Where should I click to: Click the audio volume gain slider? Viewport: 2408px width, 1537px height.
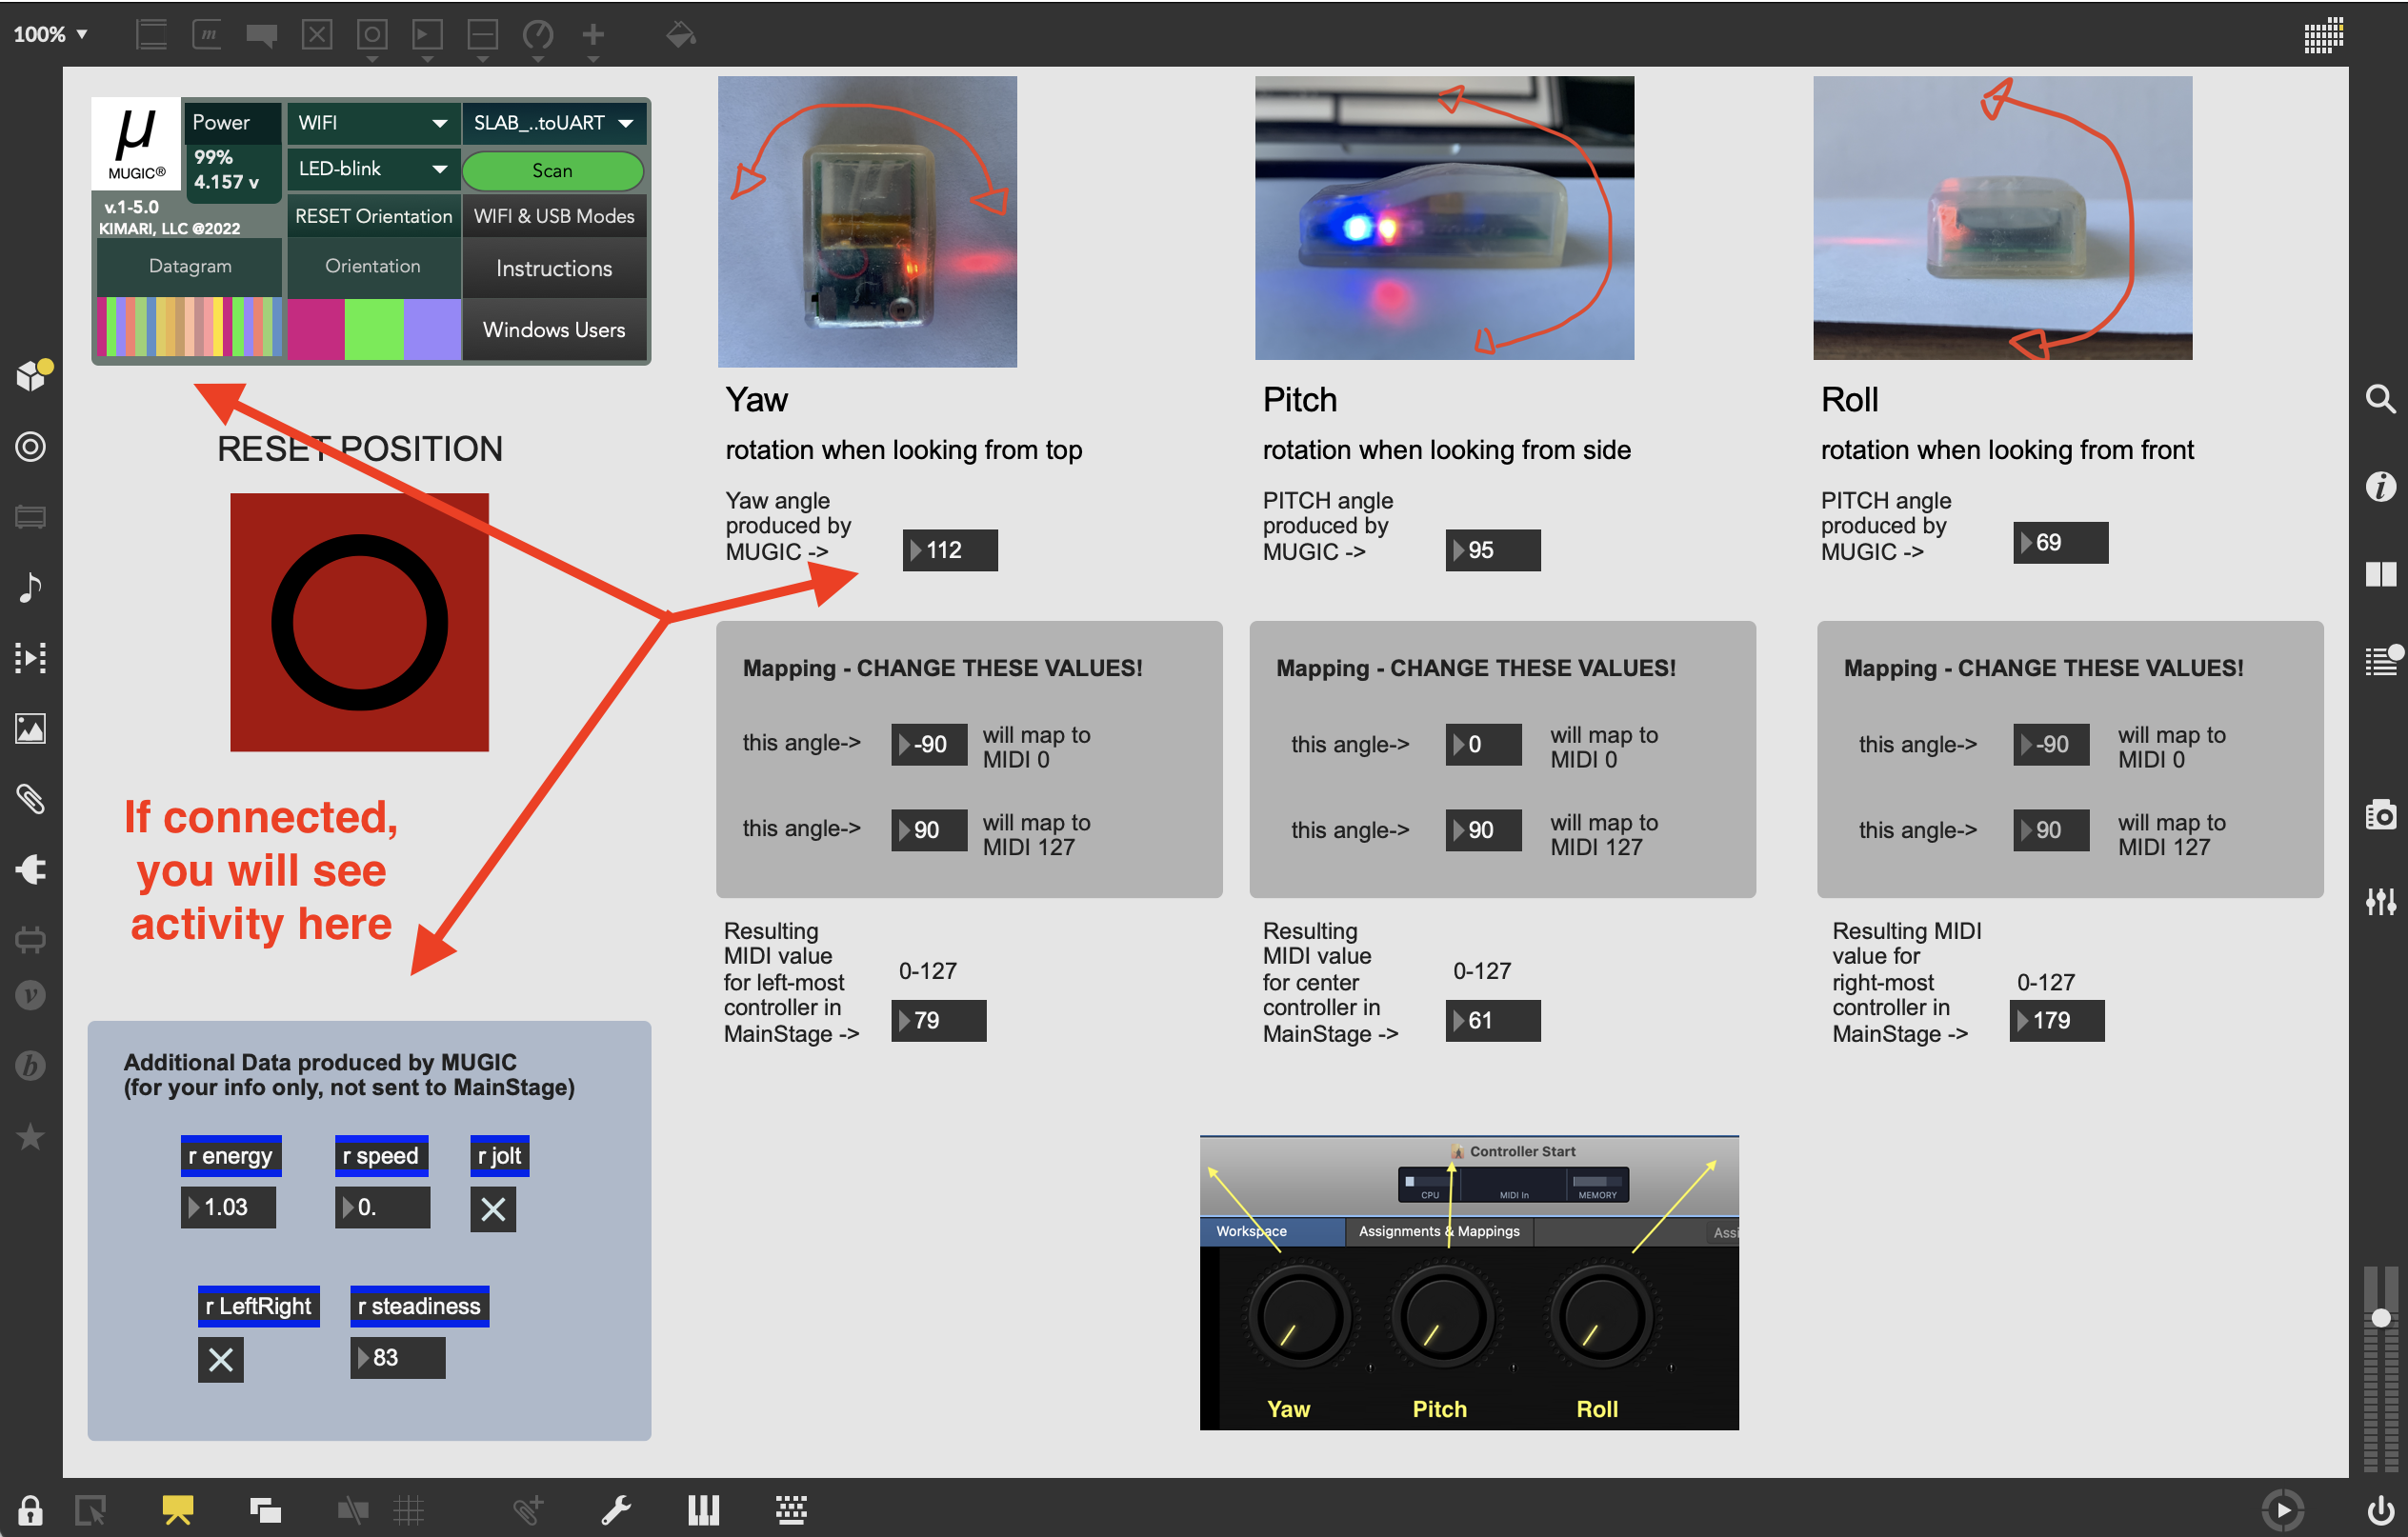click(2380, 1319)
